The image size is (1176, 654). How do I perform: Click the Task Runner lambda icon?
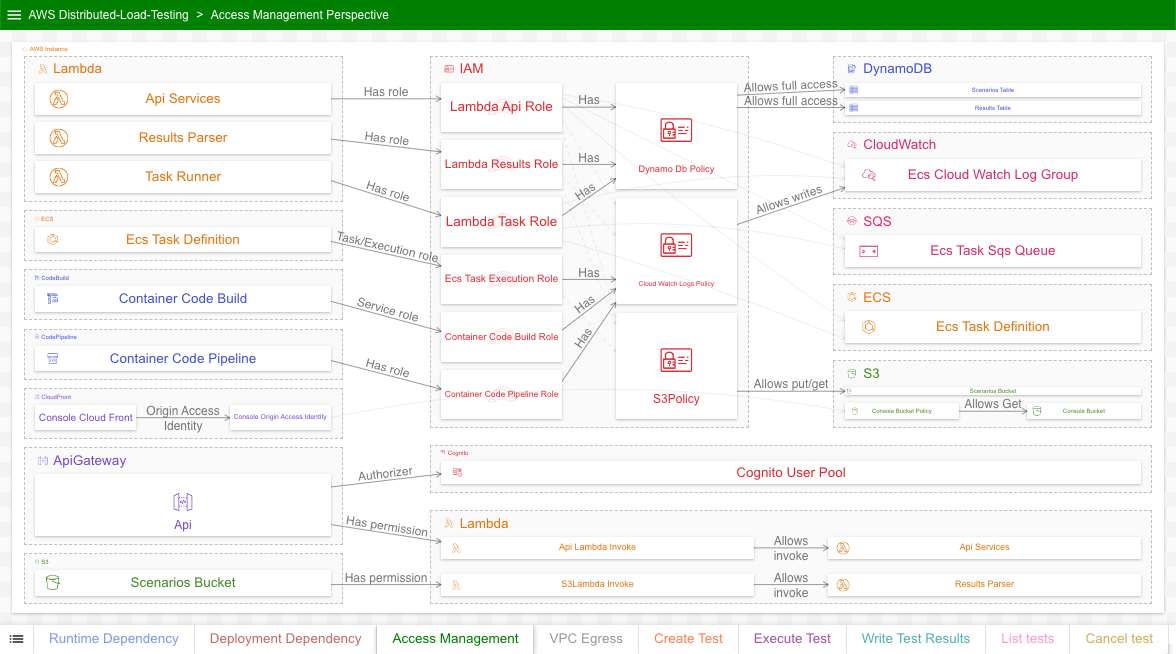coord(58,177)
